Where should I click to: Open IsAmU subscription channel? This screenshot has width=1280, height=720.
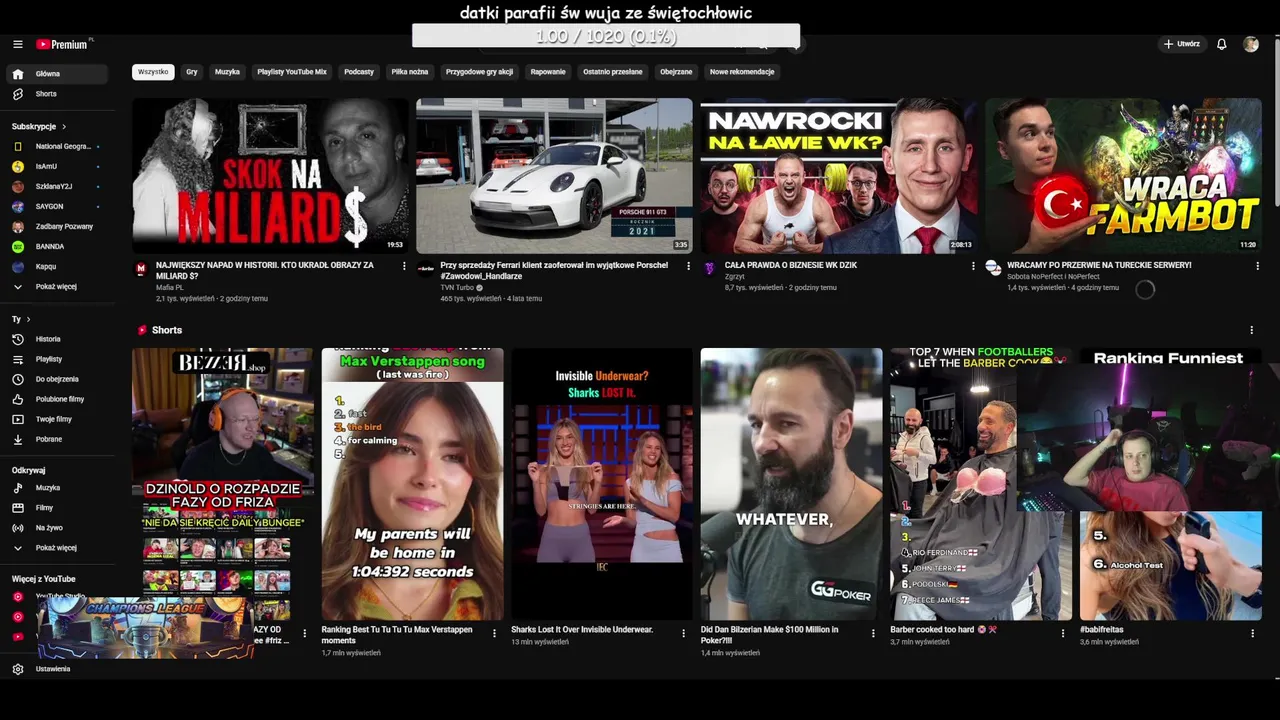click(57, 166)
